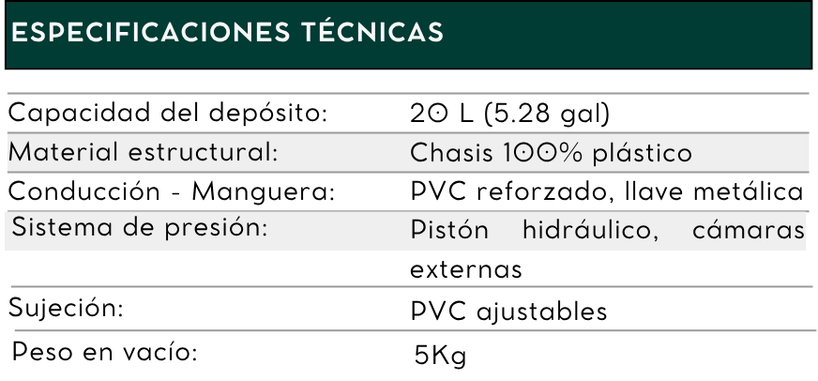Click the word Manguera
The width and height of the screenshot is (818, 381).
click(263, 193)
